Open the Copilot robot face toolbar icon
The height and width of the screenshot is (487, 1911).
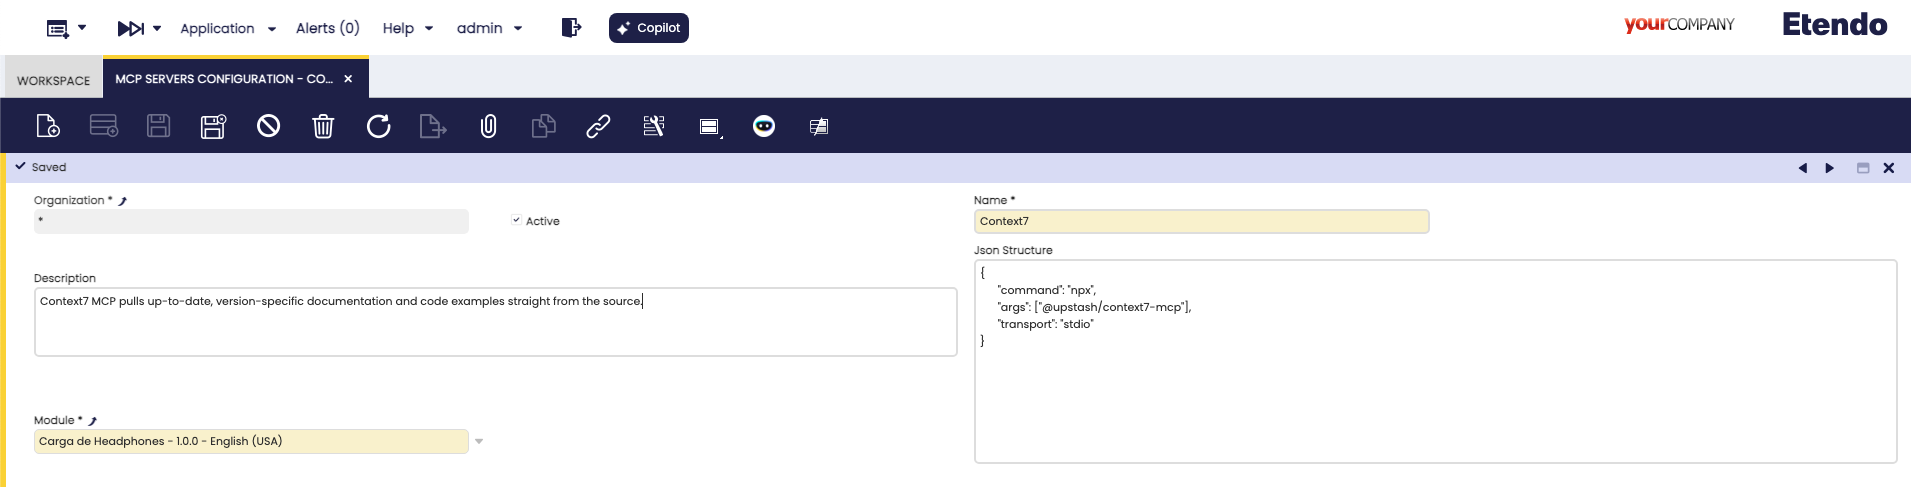764,126
